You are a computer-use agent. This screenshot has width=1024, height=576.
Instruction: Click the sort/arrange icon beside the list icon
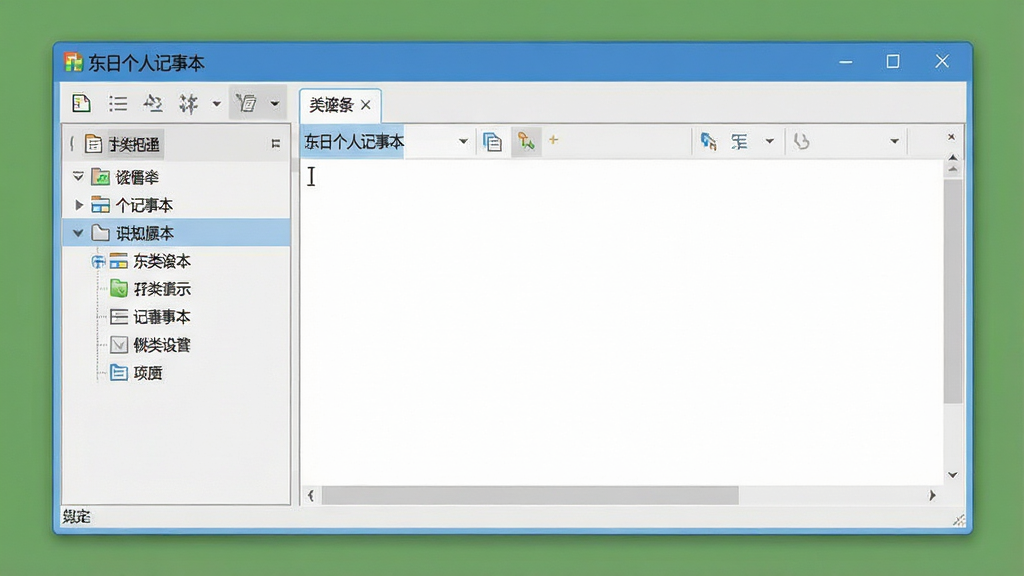pyautogui.click(x=153, y=103)
